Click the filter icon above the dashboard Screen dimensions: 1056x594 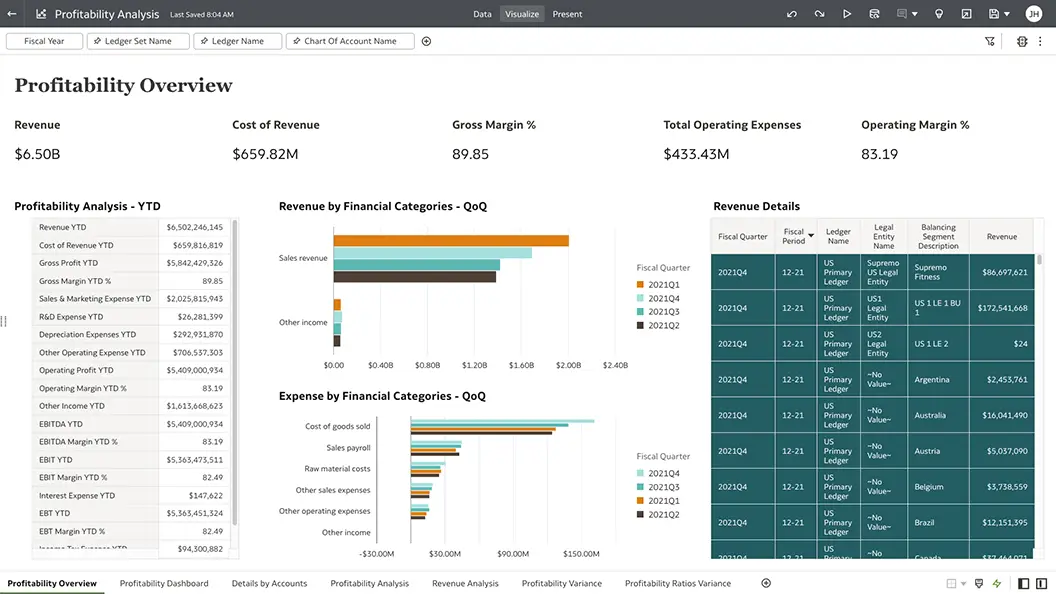[x=990, y=41]
